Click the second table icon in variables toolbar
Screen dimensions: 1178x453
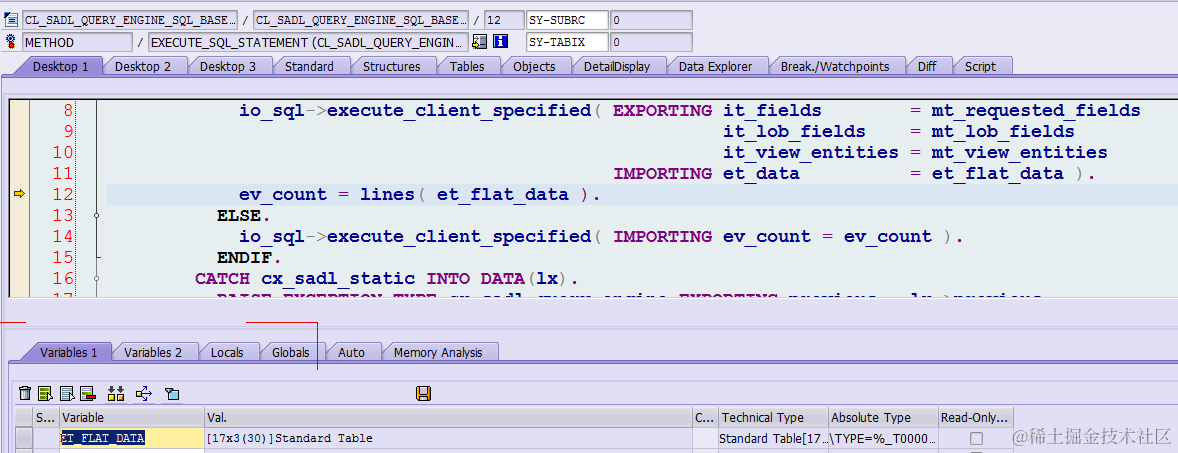(67, 393)
